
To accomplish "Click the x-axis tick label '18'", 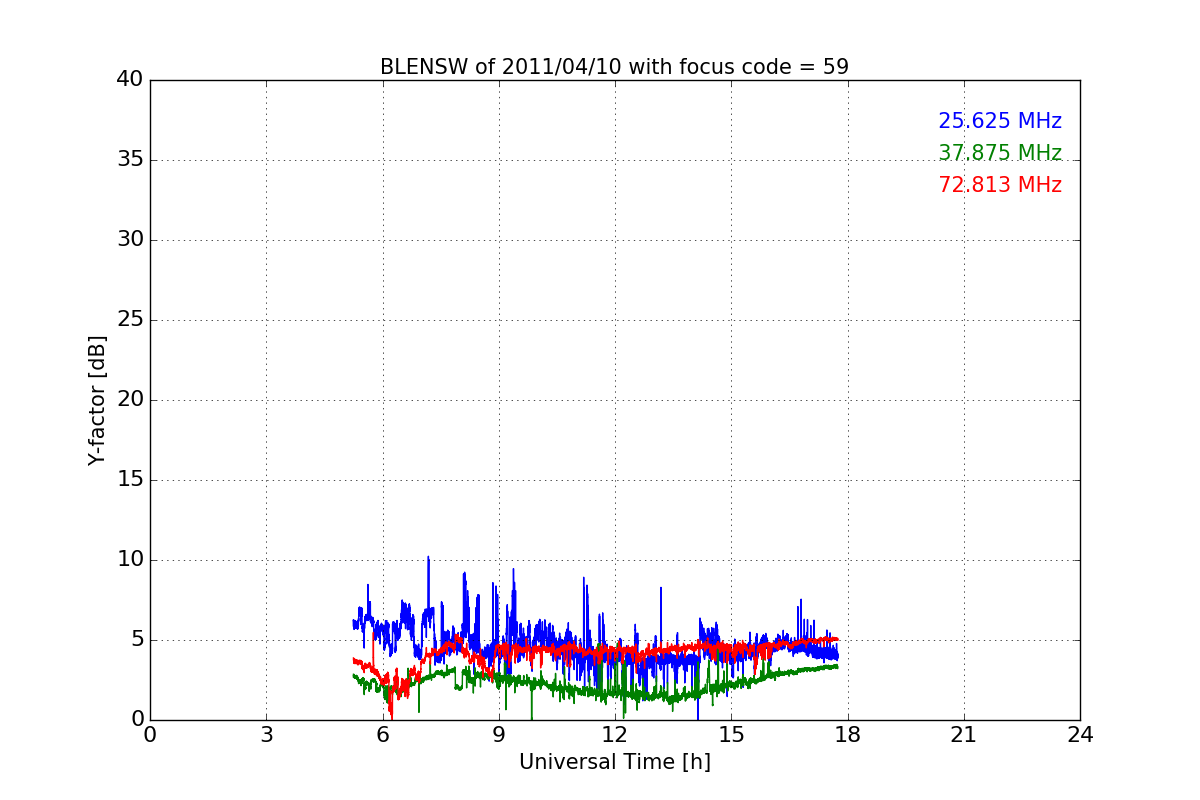I will tap(847, 734).
